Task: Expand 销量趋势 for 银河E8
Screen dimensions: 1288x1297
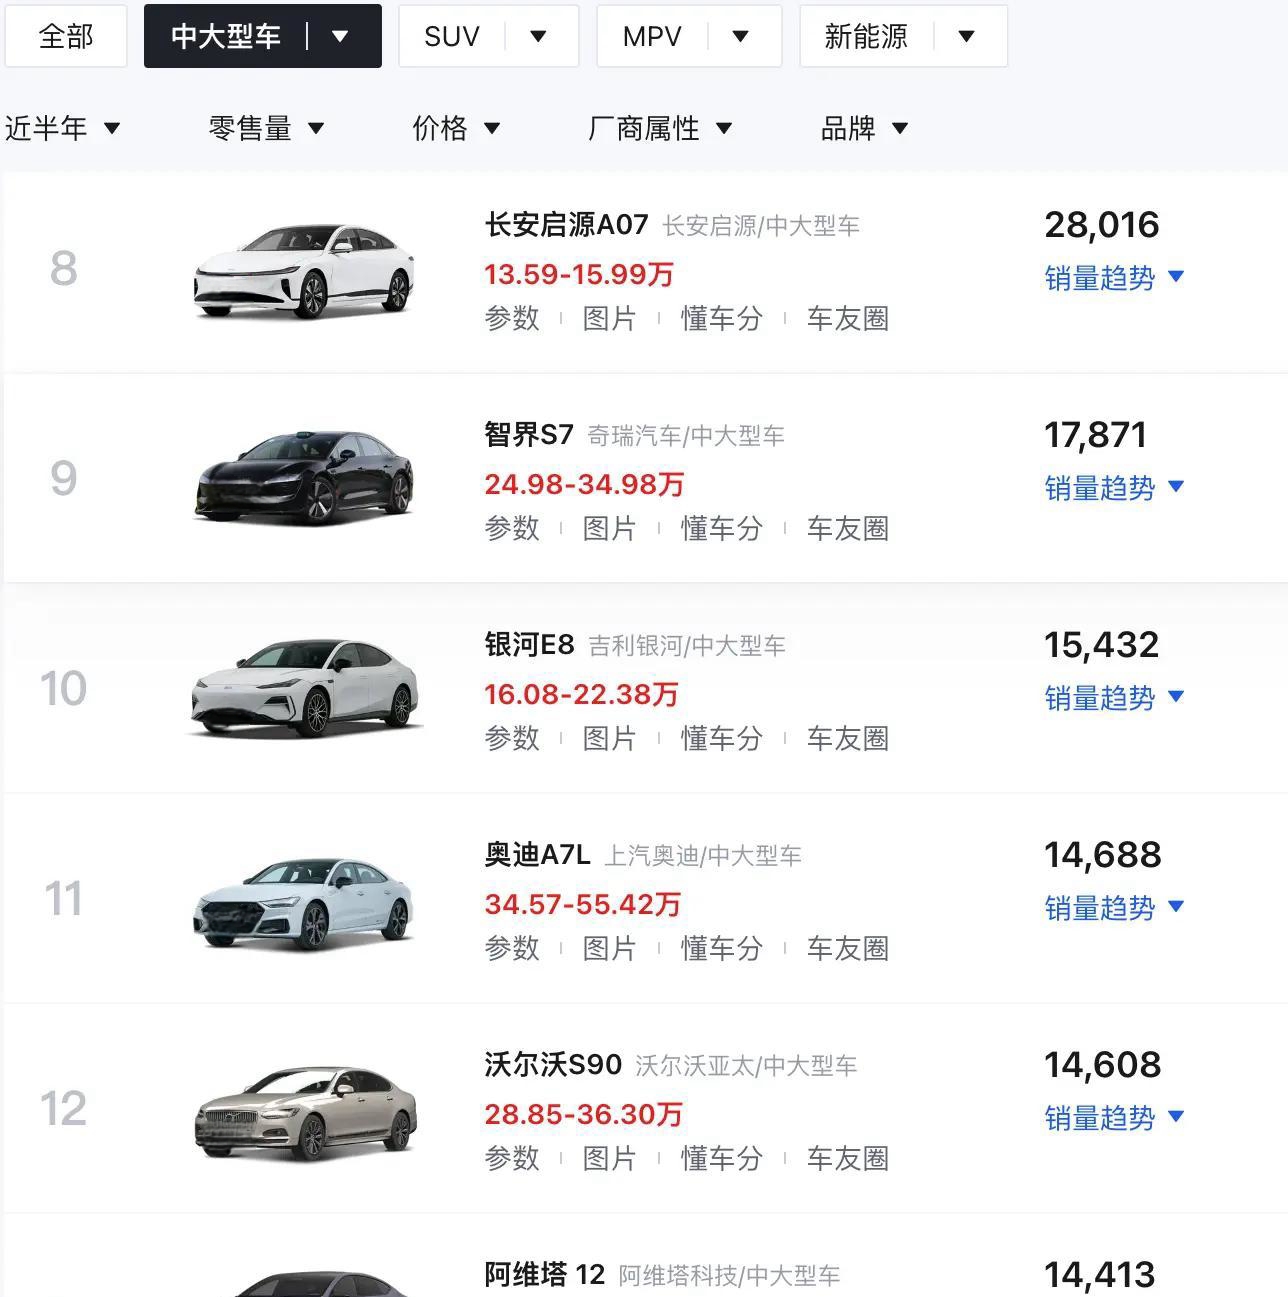Action: click(1114, 698)
